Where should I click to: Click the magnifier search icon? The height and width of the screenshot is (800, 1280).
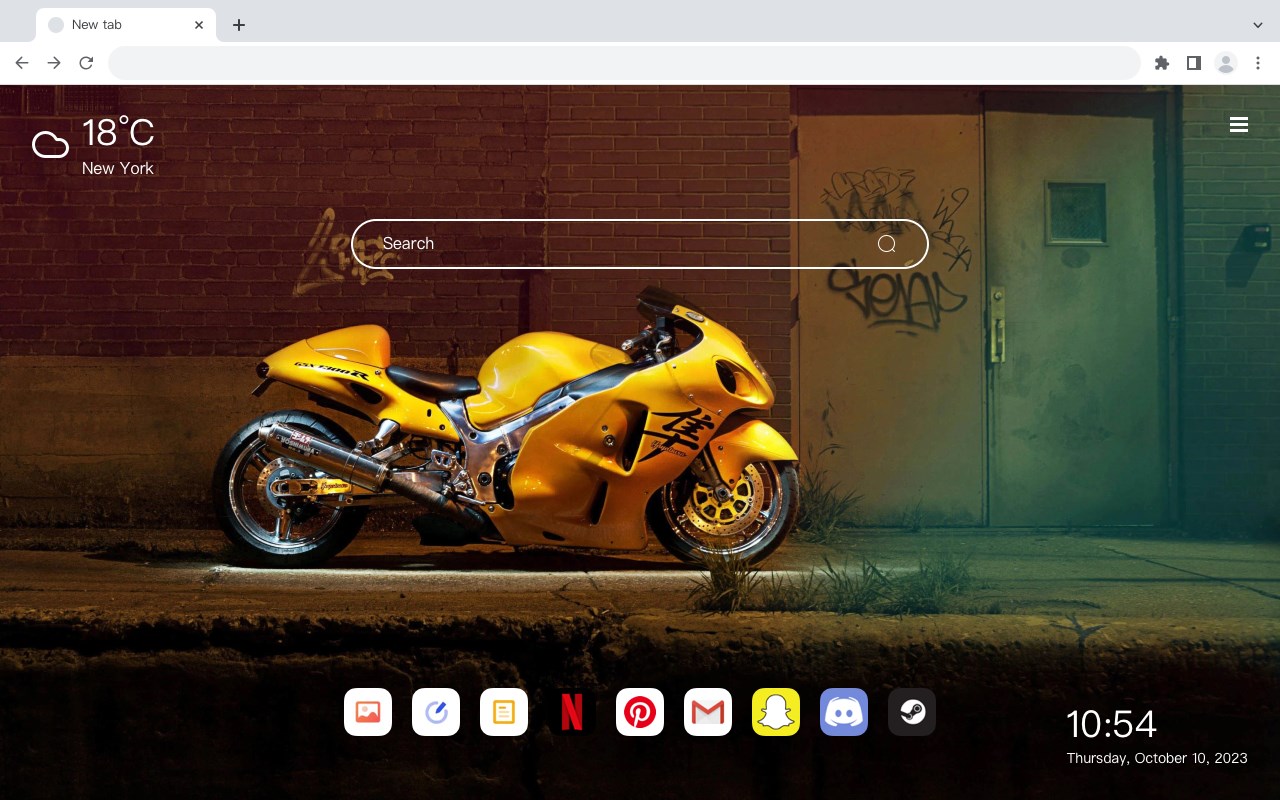click(887, 244)
